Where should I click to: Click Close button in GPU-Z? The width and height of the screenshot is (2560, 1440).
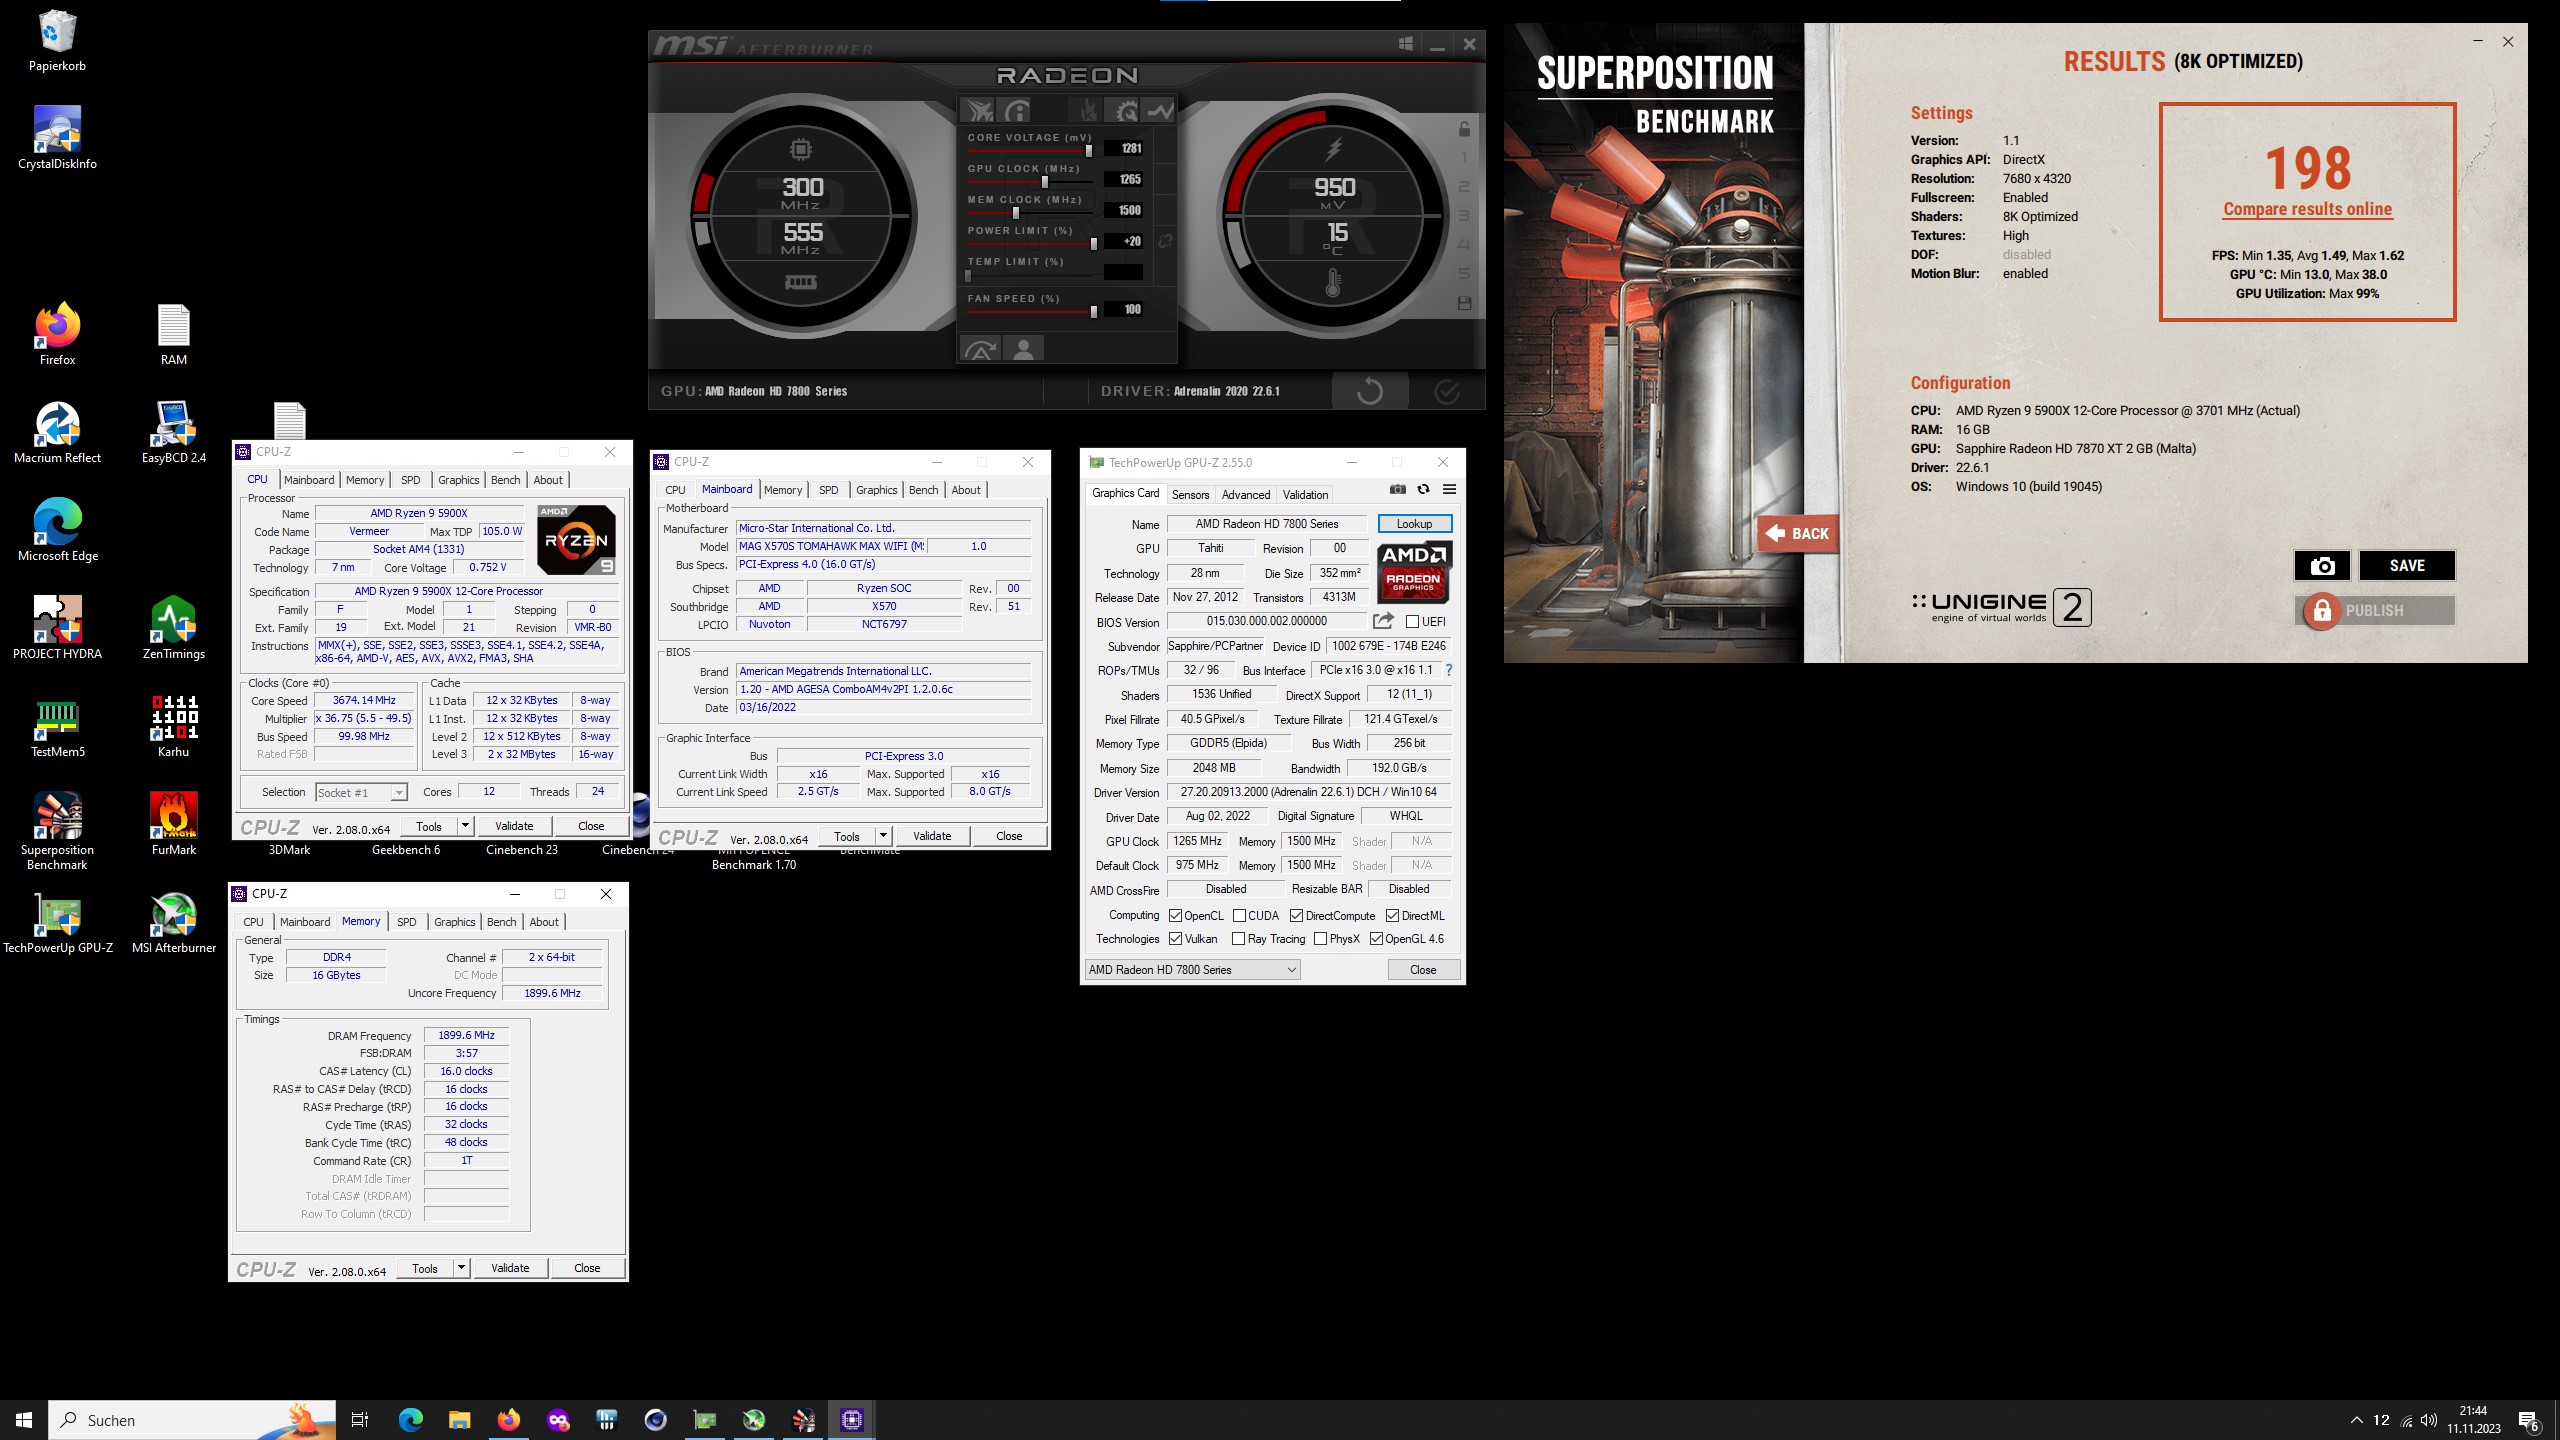click(x=1423, y=970)
